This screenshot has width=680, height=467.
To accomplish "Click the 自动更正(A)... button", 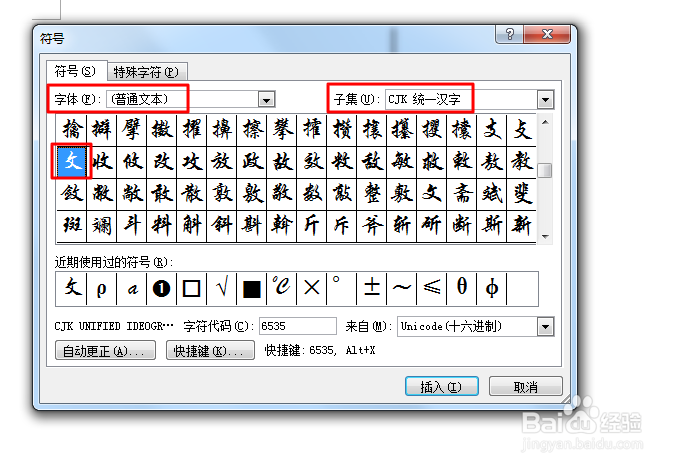I will coord(105,350).
